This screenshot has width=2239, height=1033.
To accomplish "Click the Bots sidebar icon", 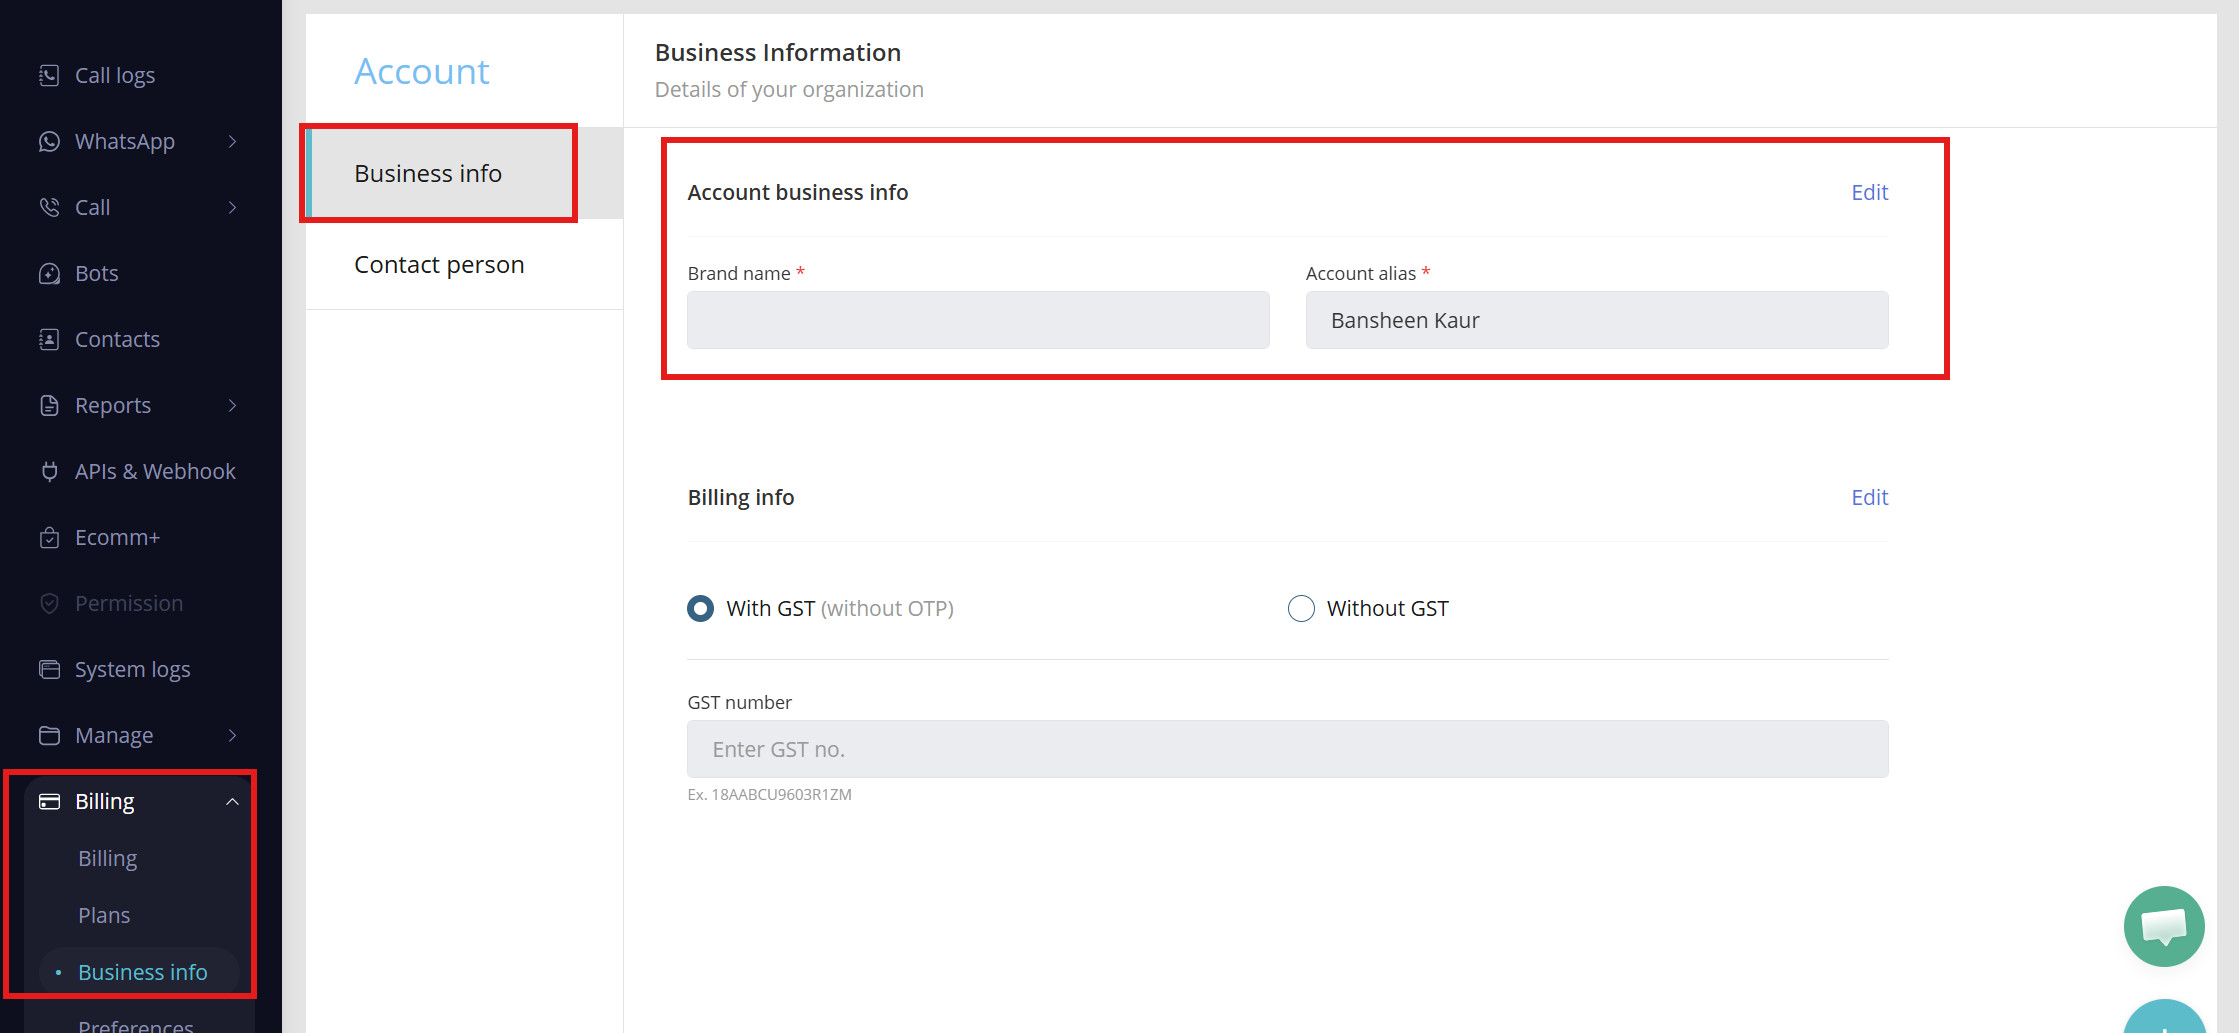I will point(49,273).
